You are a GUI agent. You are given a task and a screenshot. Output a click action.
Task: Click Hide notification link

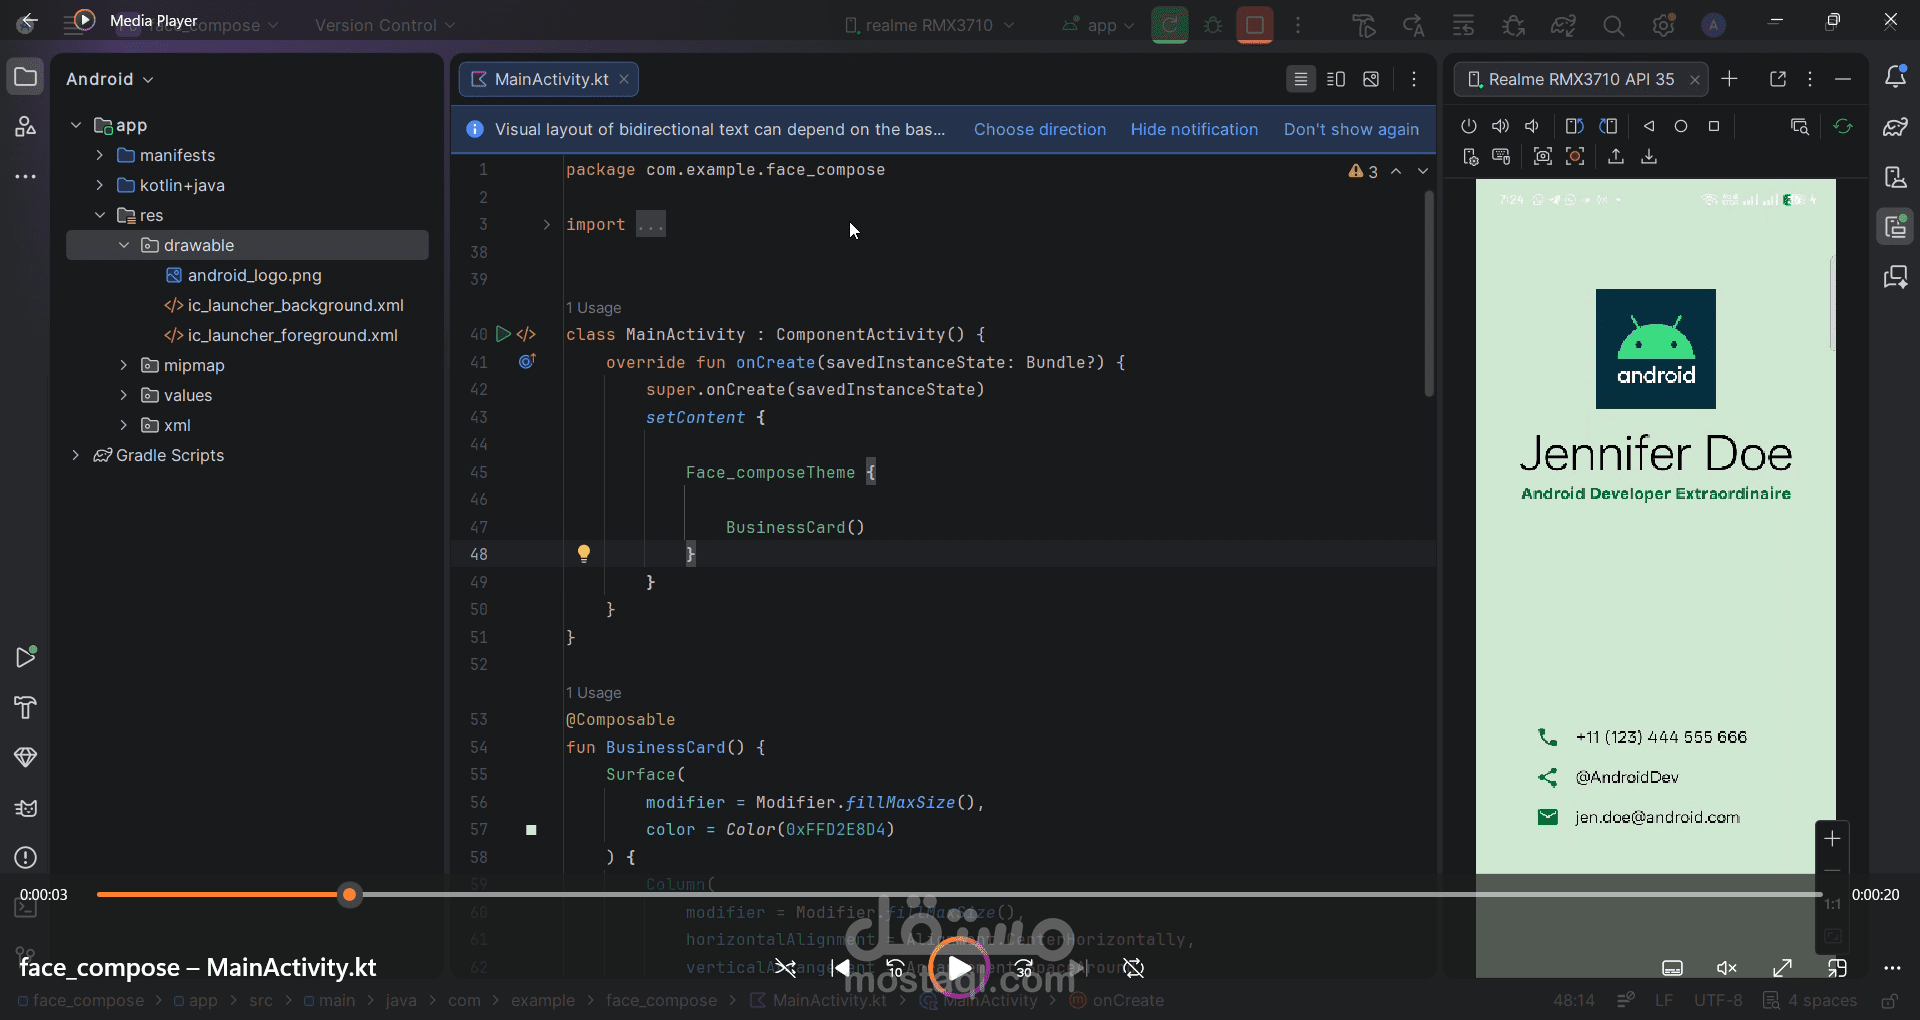(x=1194, y=129)
